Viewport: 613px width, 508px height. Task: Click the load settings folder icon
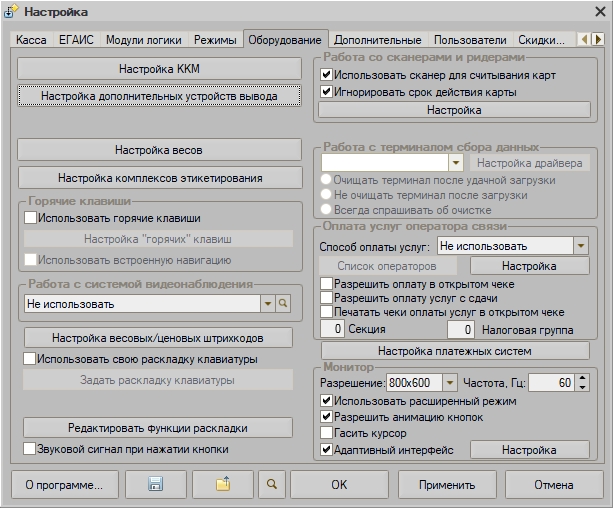222,485
